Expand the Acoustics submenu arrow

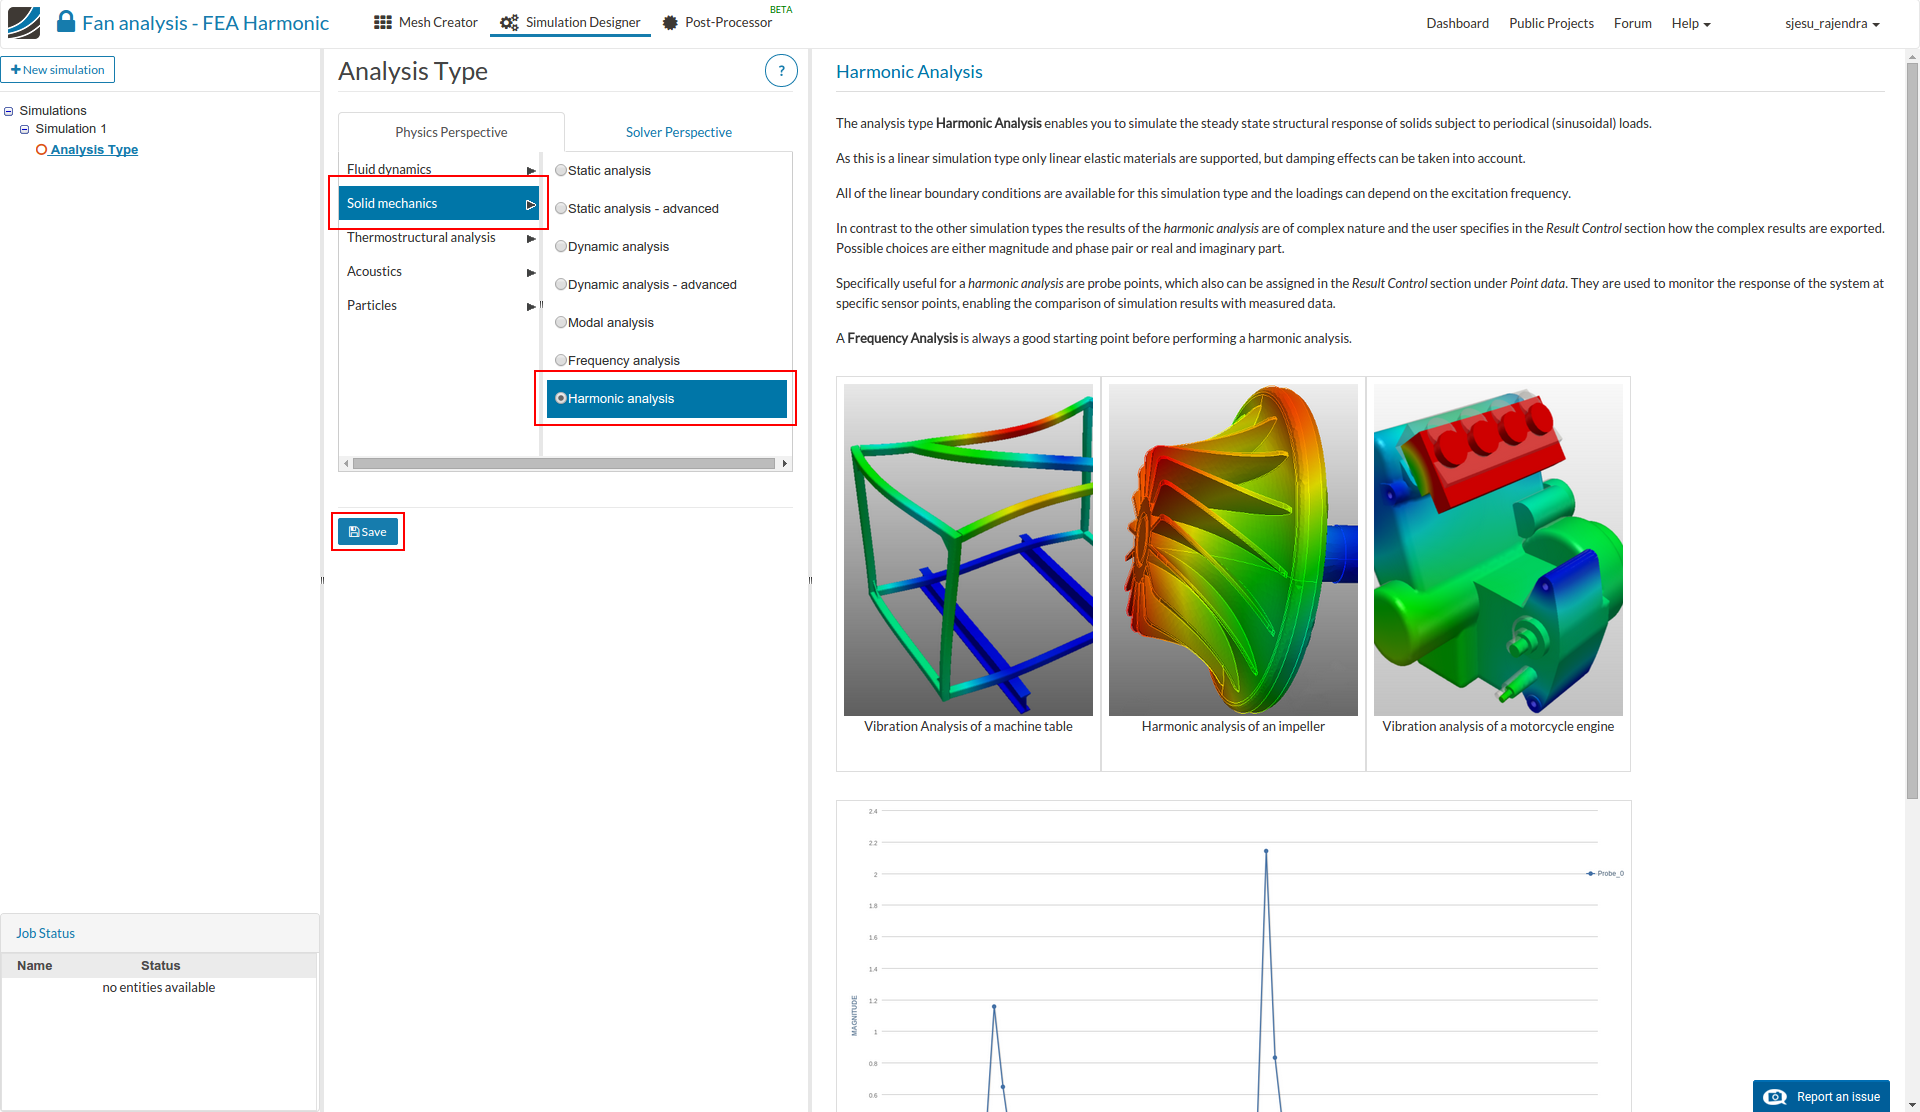[531, 273]
